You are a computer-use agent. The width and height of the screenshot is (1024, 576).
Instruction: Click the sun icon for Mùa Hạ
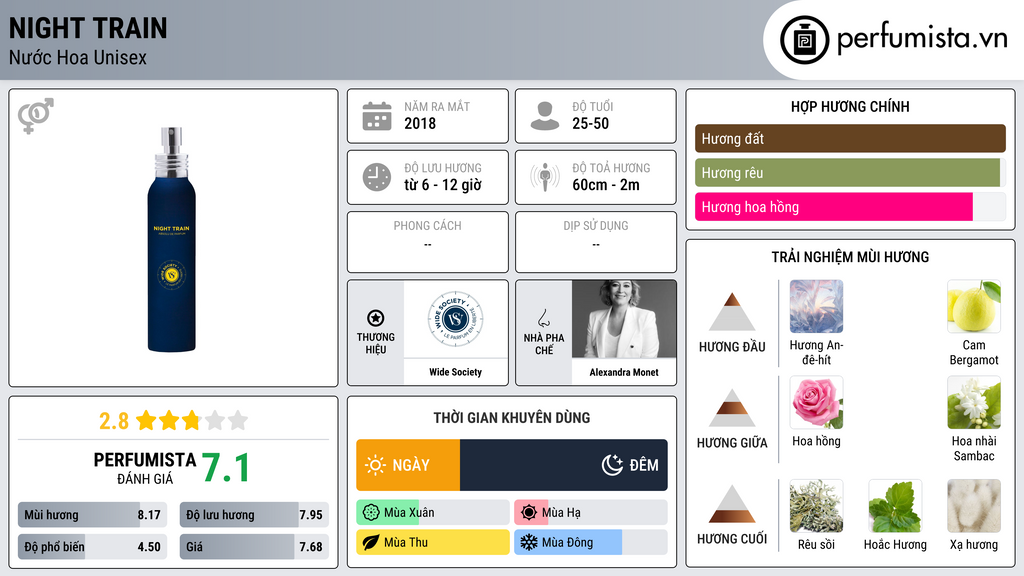coord(529,513)
